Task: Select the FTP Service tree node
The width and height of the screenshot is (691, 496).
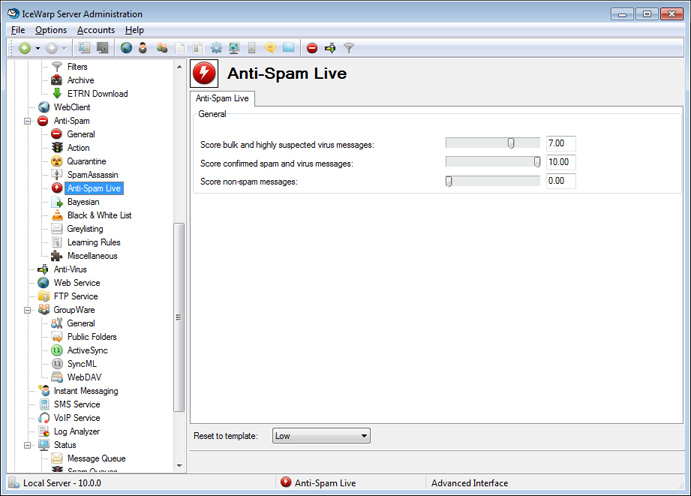Action: click(75, 296)
